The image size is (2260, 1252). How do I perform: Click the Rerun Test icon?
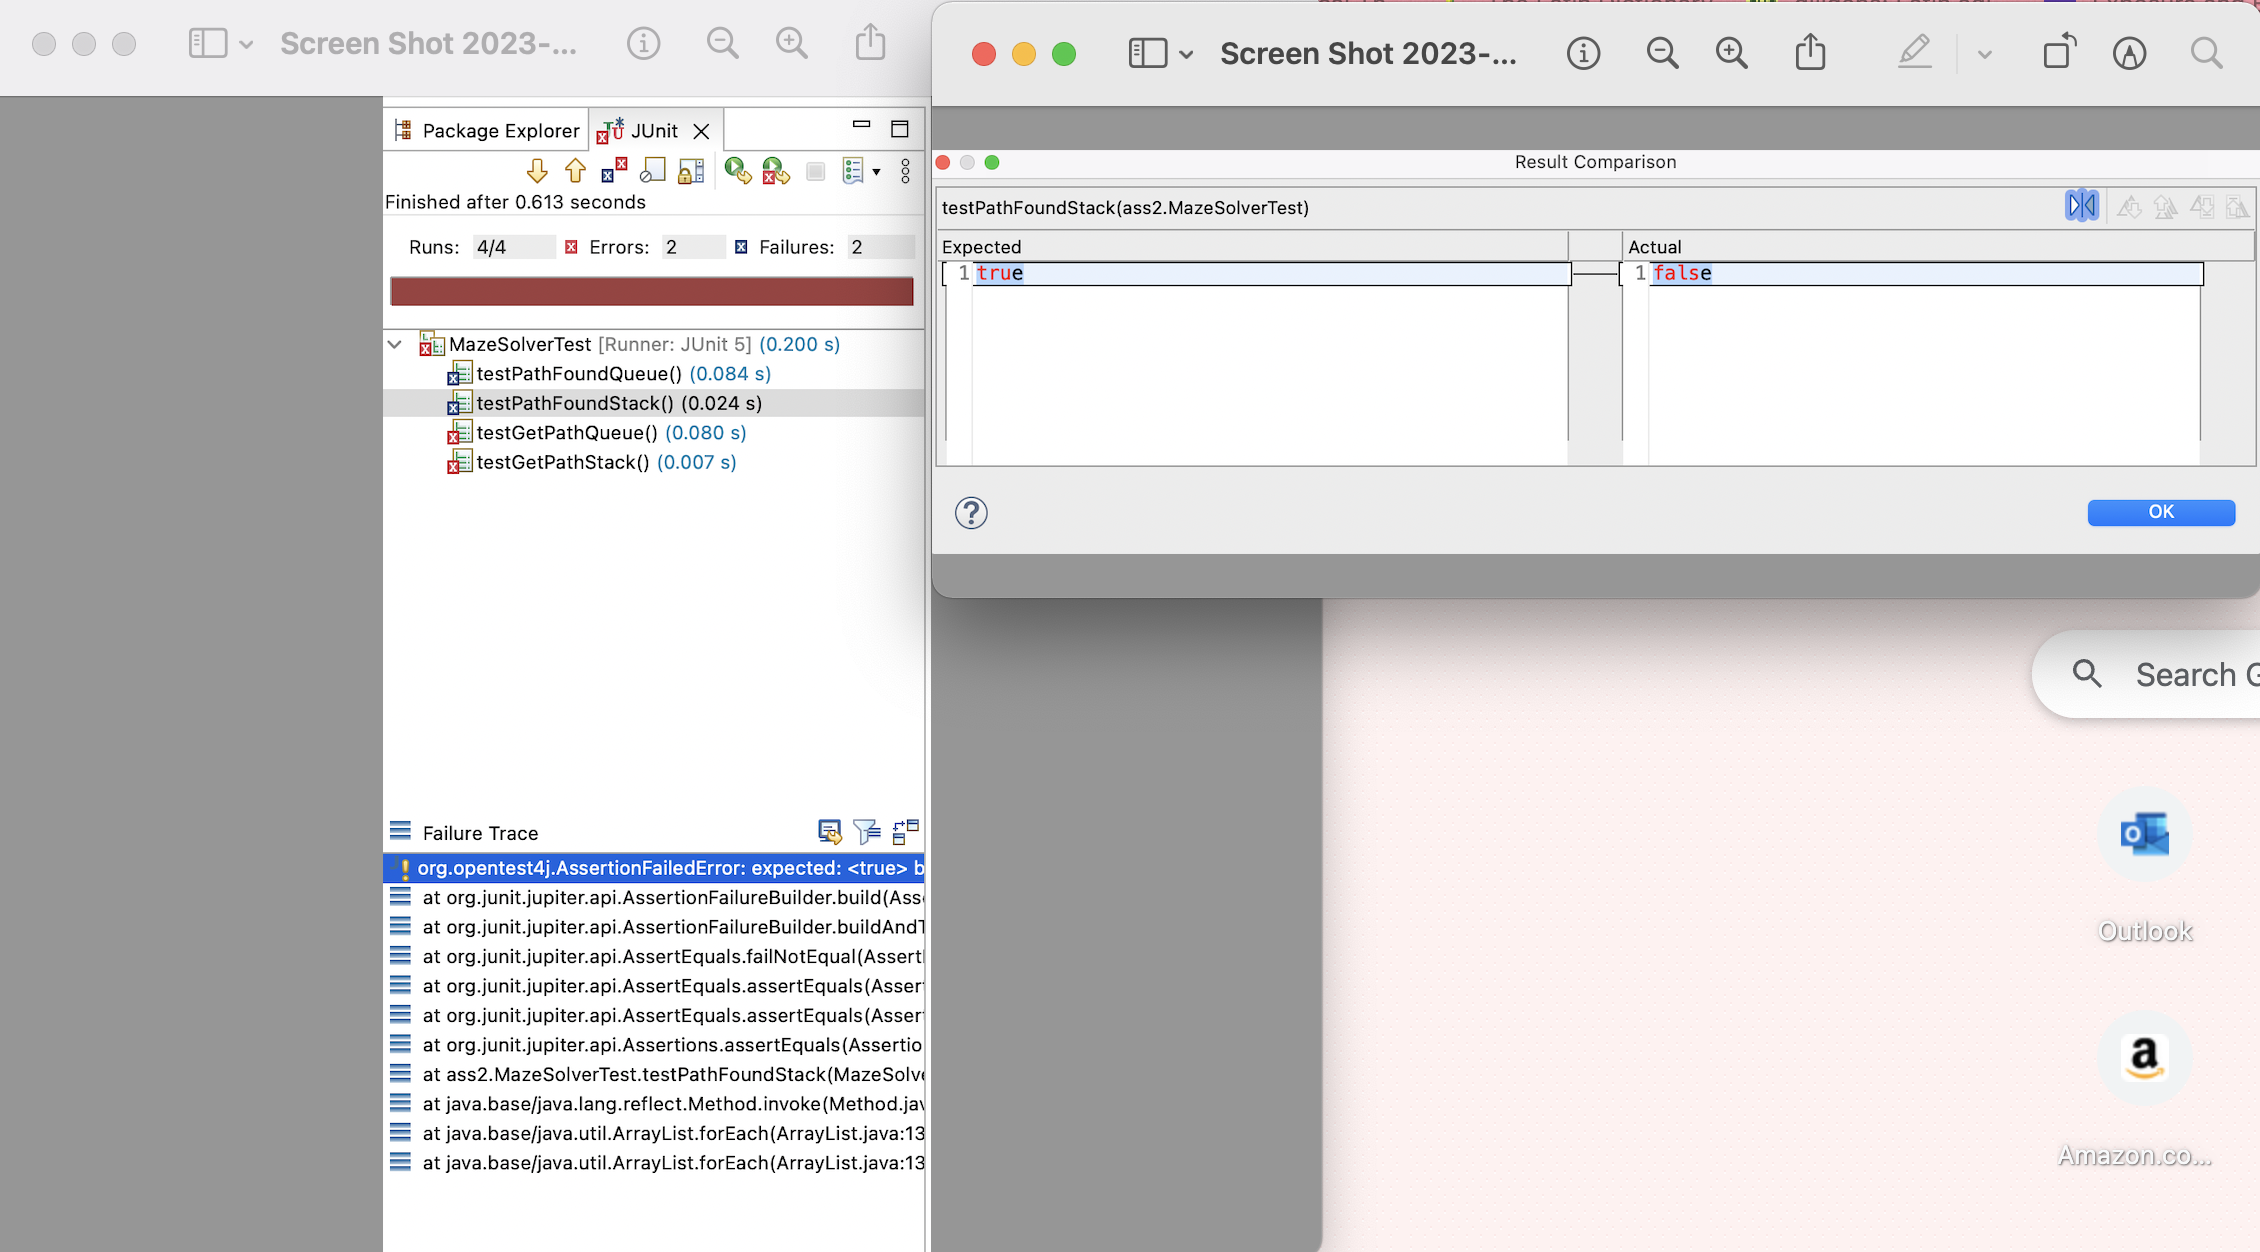click(x=738, y=171)
